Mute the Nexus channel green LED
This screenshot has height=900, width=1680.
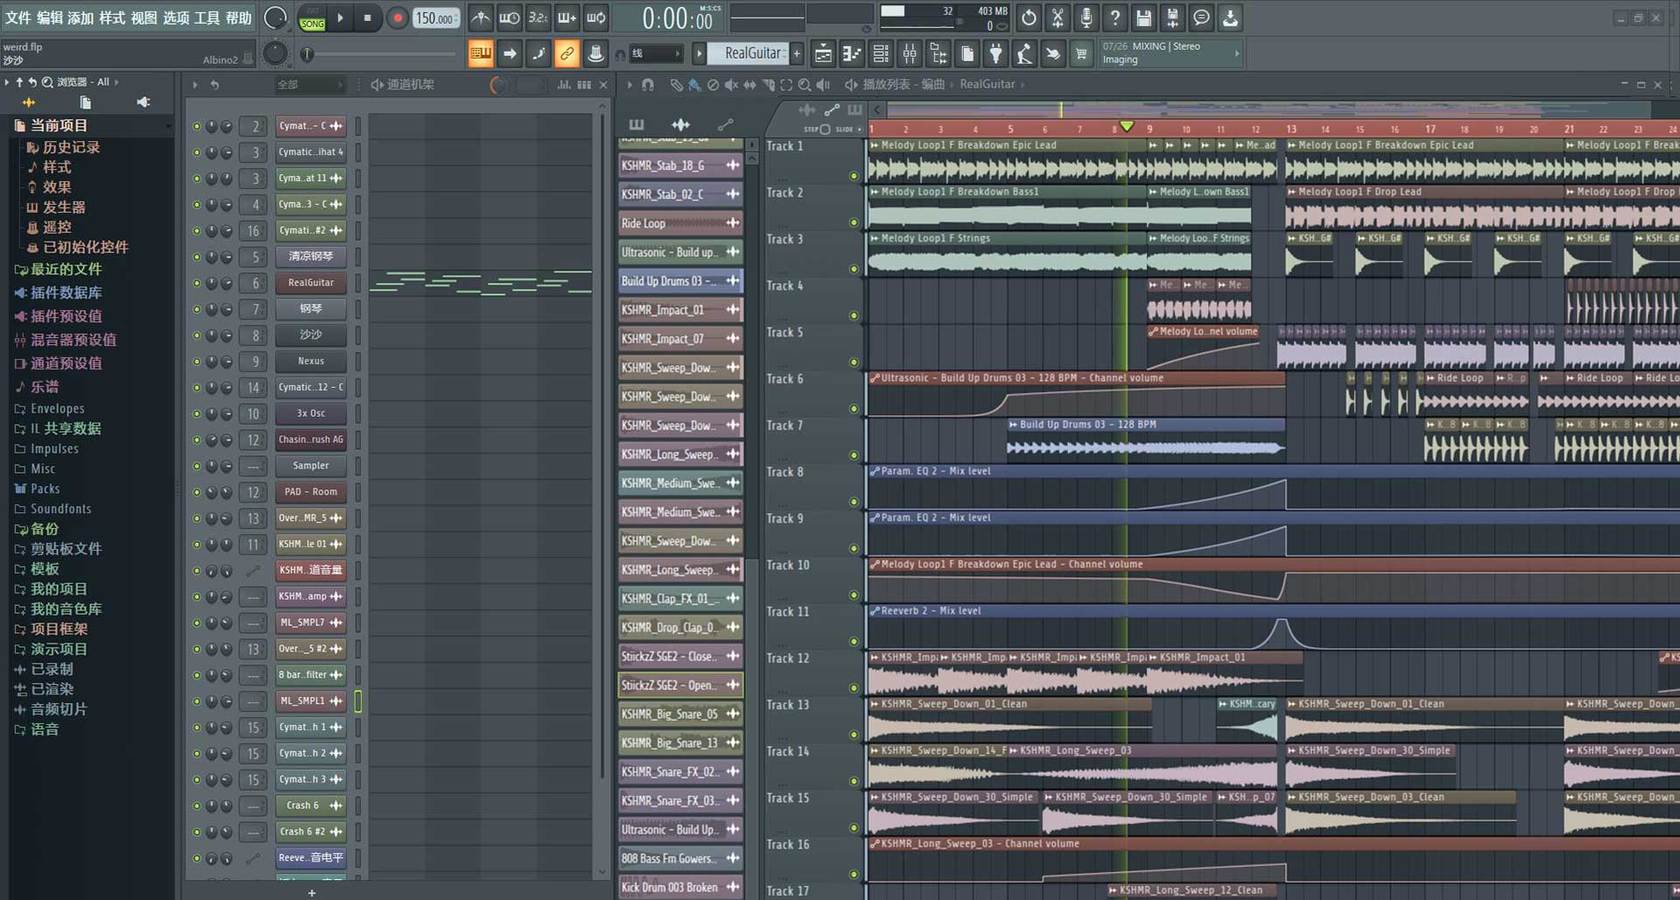pos(197,362)
